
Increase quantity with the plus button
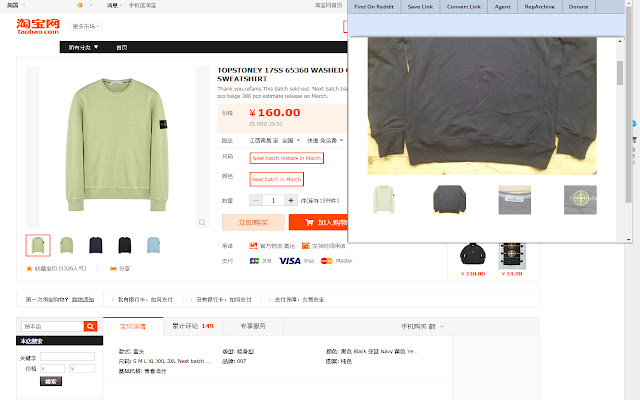[291, 200]
